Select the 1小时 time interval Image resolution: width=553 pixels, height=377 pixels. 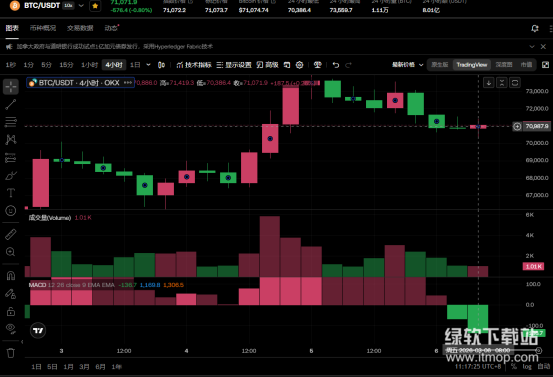tap(89, 65)
